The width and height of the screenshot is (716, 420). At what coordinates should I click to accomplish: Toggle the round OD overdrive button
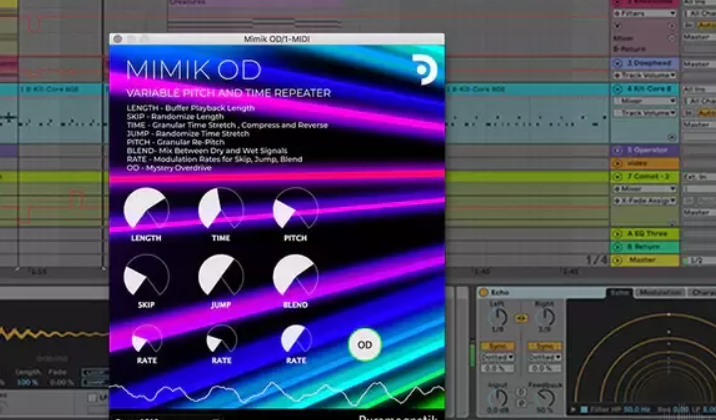(x=365, y=345)
